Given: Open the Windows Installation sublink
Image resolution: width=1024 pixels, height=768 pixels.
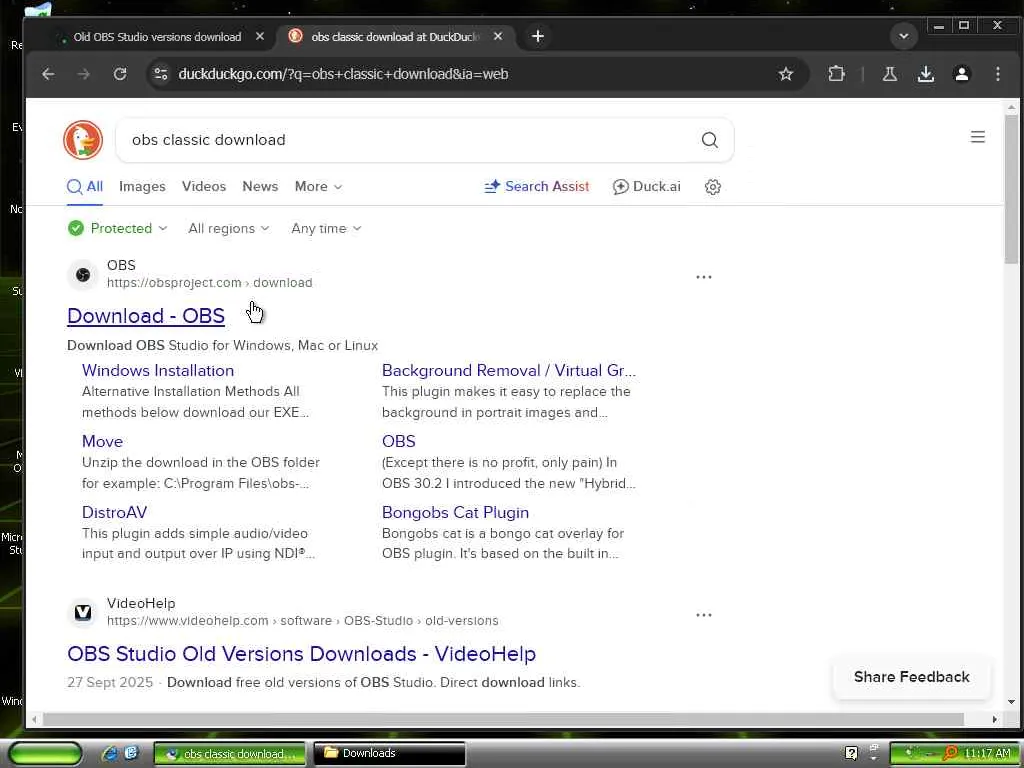Looking at the screenshot, I should coord(158,370).
